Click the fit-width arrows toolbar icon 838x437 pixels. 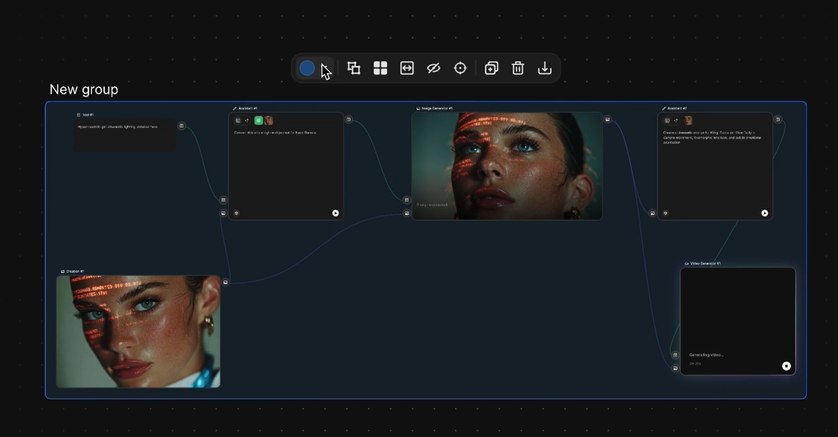(407, 68)
